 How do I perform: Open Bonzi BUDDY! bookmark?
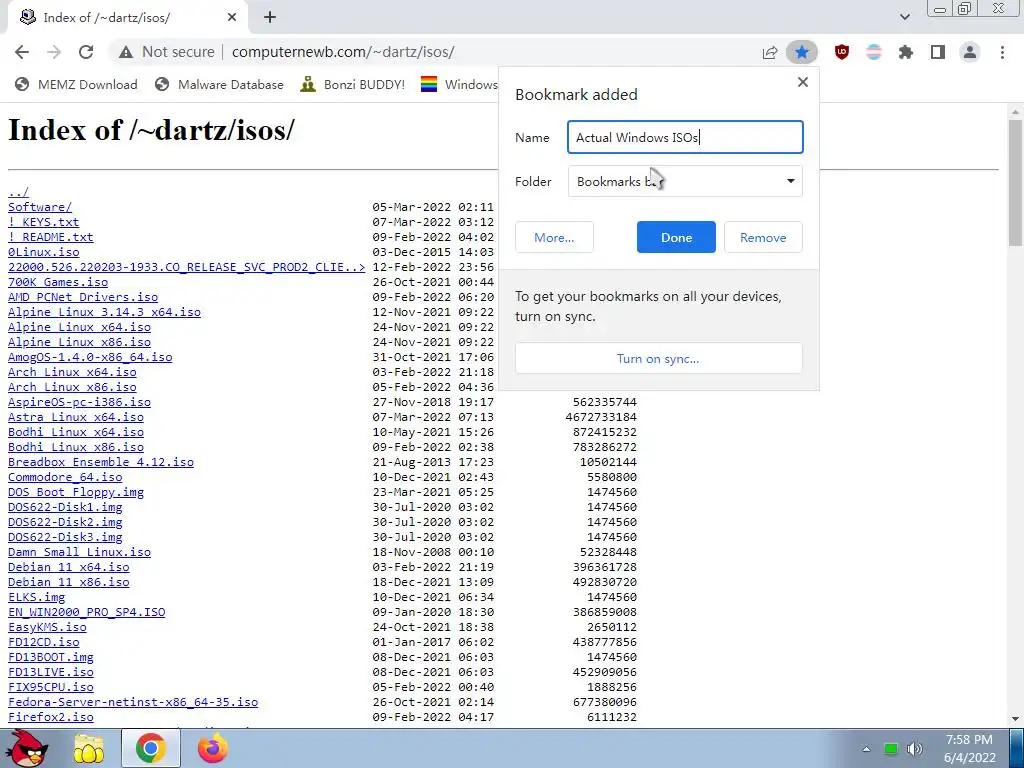[353, 84]
